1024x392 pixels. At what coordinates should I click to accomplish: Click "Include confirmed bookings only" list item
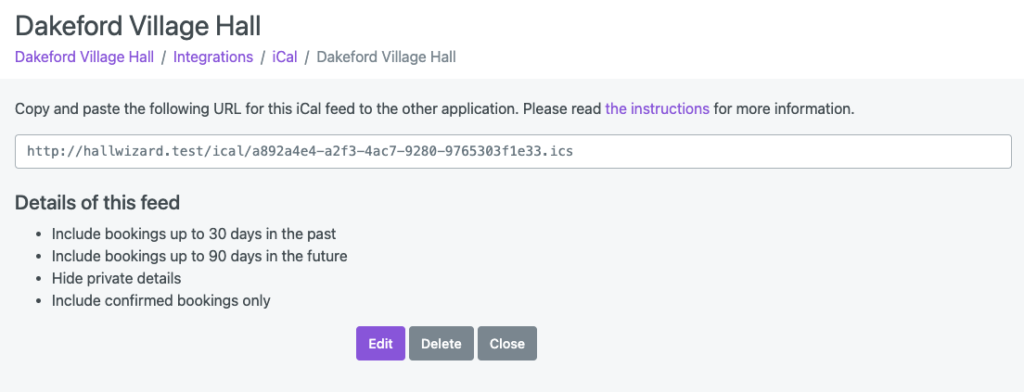click(x=161, y=301)
